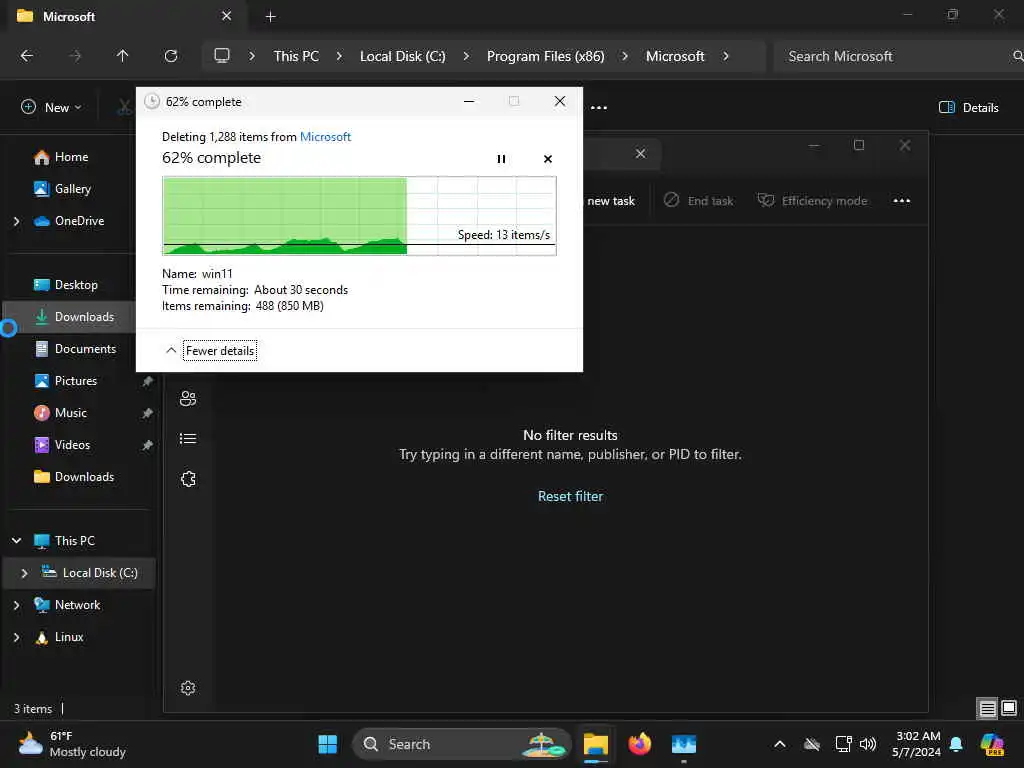Minimize the 62% complete dialog
Screen dimensions: 1024x768
click(x=469, y=101)
